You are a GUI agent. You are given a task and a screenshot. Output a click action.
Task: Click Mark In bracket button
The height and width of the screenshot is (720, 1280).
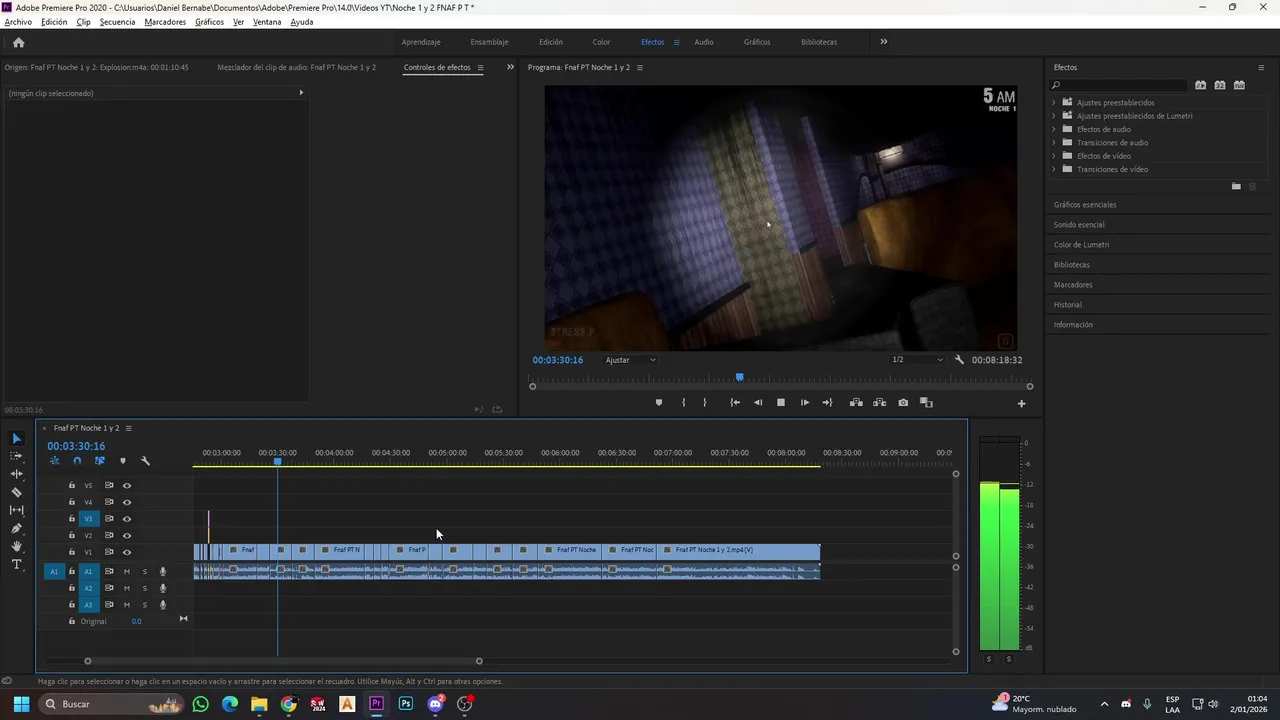click(684, 403)
